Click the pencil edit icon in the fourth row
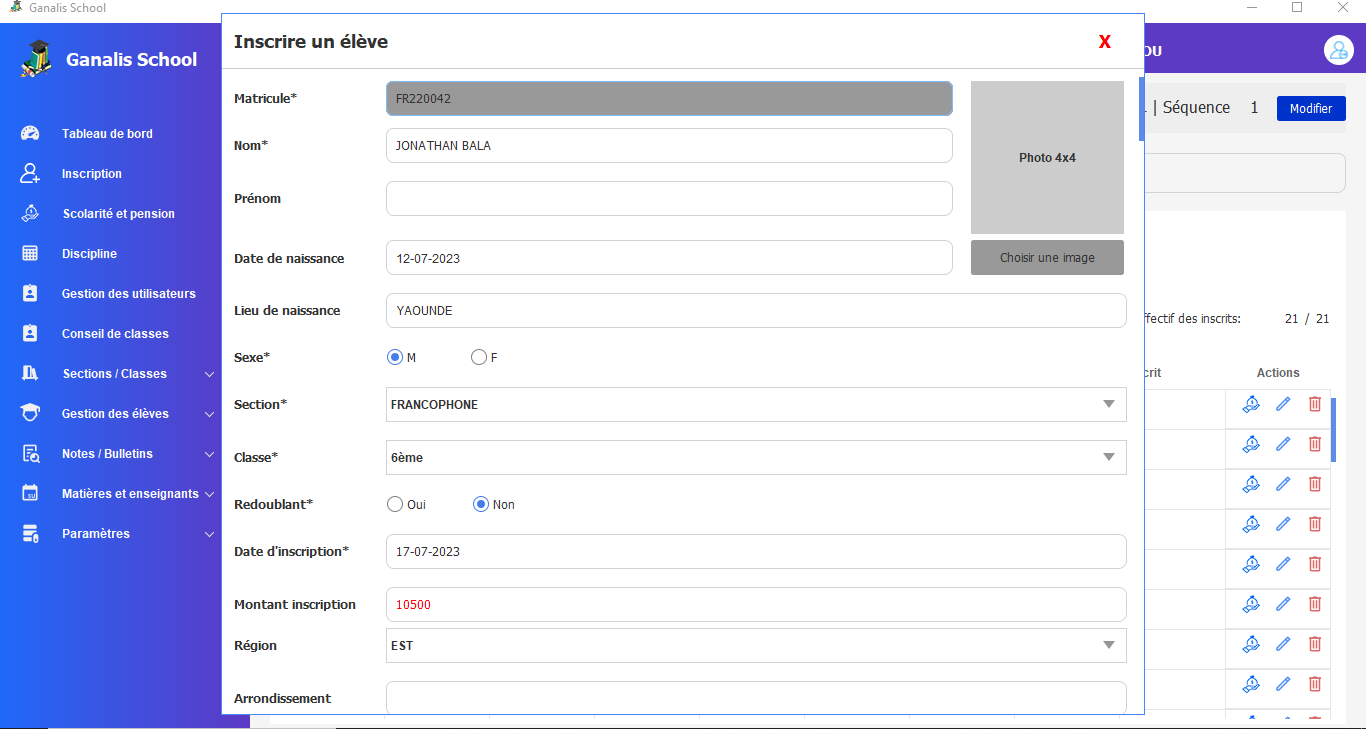Viewport: 1366px width, 729px height. [1283, 524]
